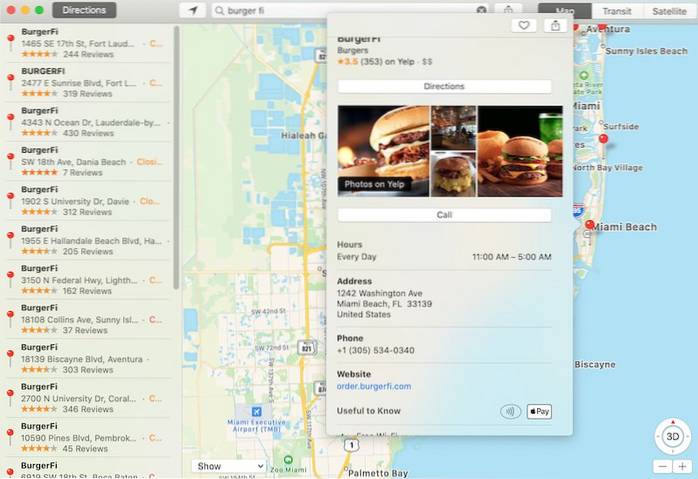The image size is (698, 479).
Task: Share this place using the share icon
Action: coord(555,25)
